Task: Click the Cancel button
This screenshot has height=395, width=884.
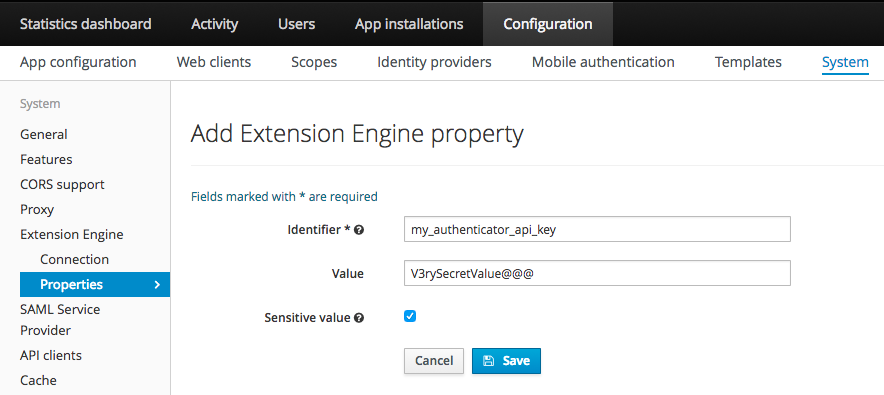Action: [x=434, y=361]
